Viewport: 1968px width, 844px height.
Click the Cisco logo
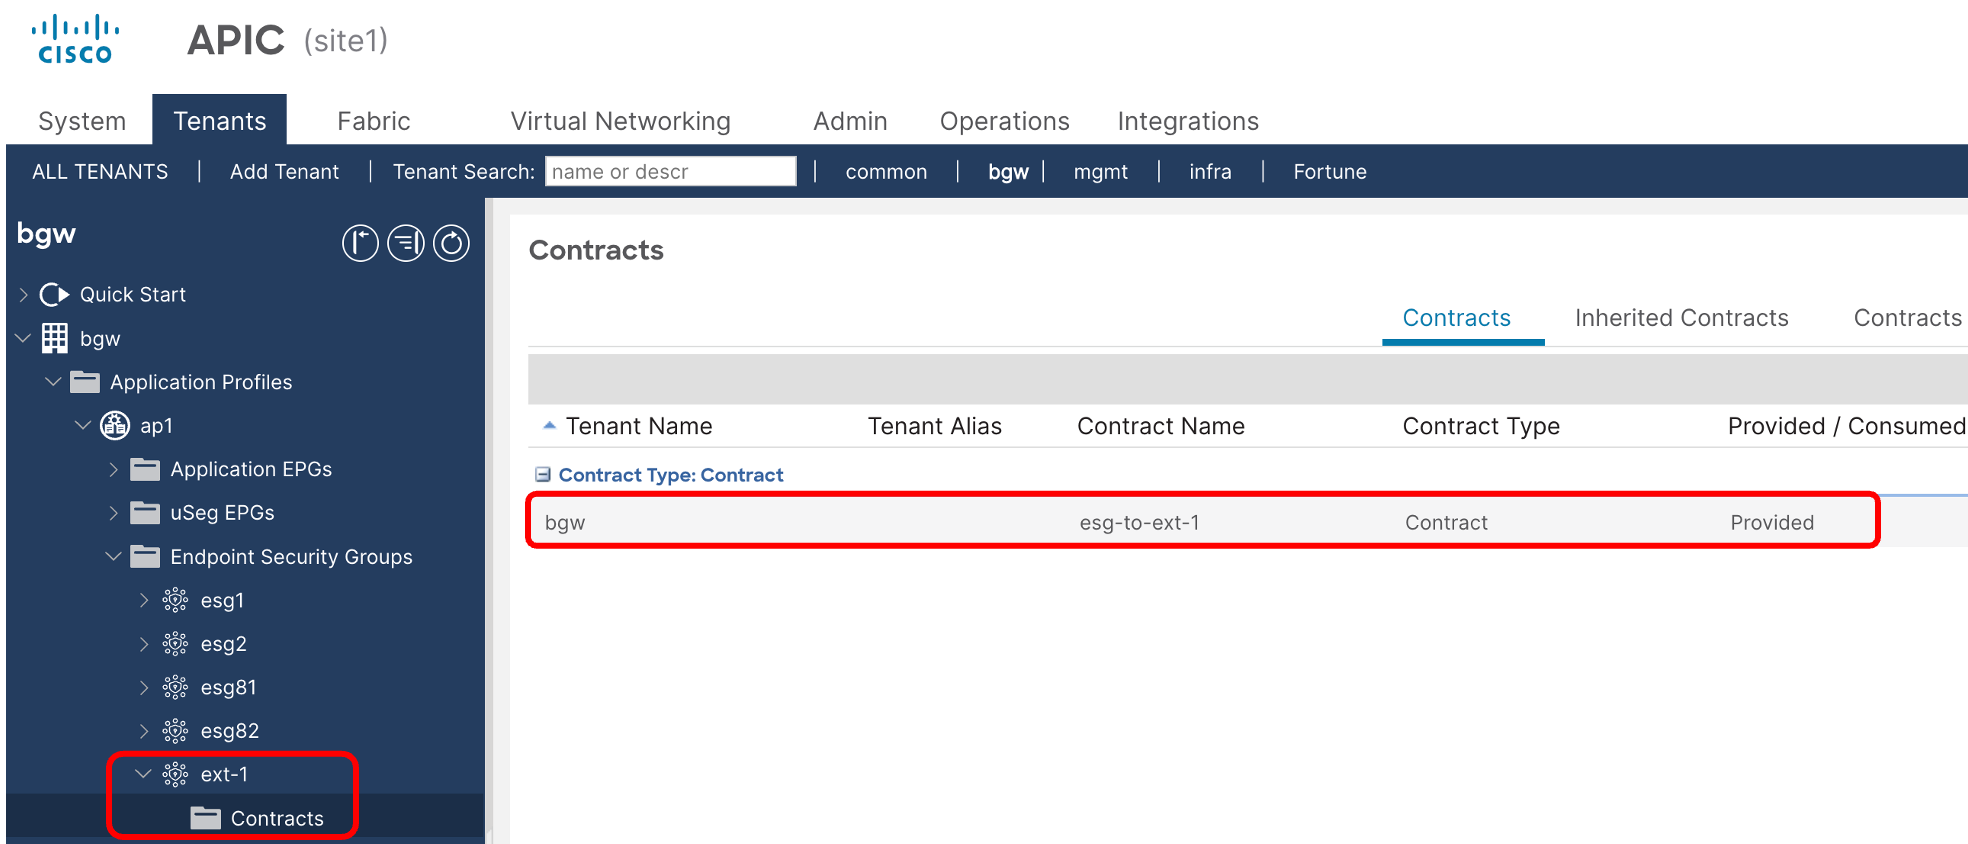pyautogui.click(x=75, y=40)
